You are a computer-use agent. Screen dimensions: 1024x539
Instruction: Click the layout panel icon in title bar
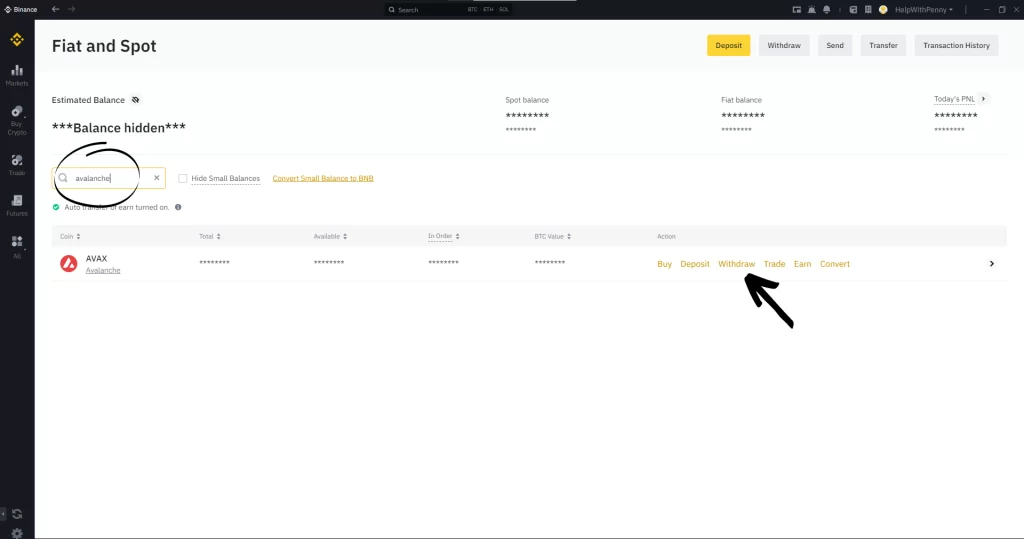tap(853, 10)
